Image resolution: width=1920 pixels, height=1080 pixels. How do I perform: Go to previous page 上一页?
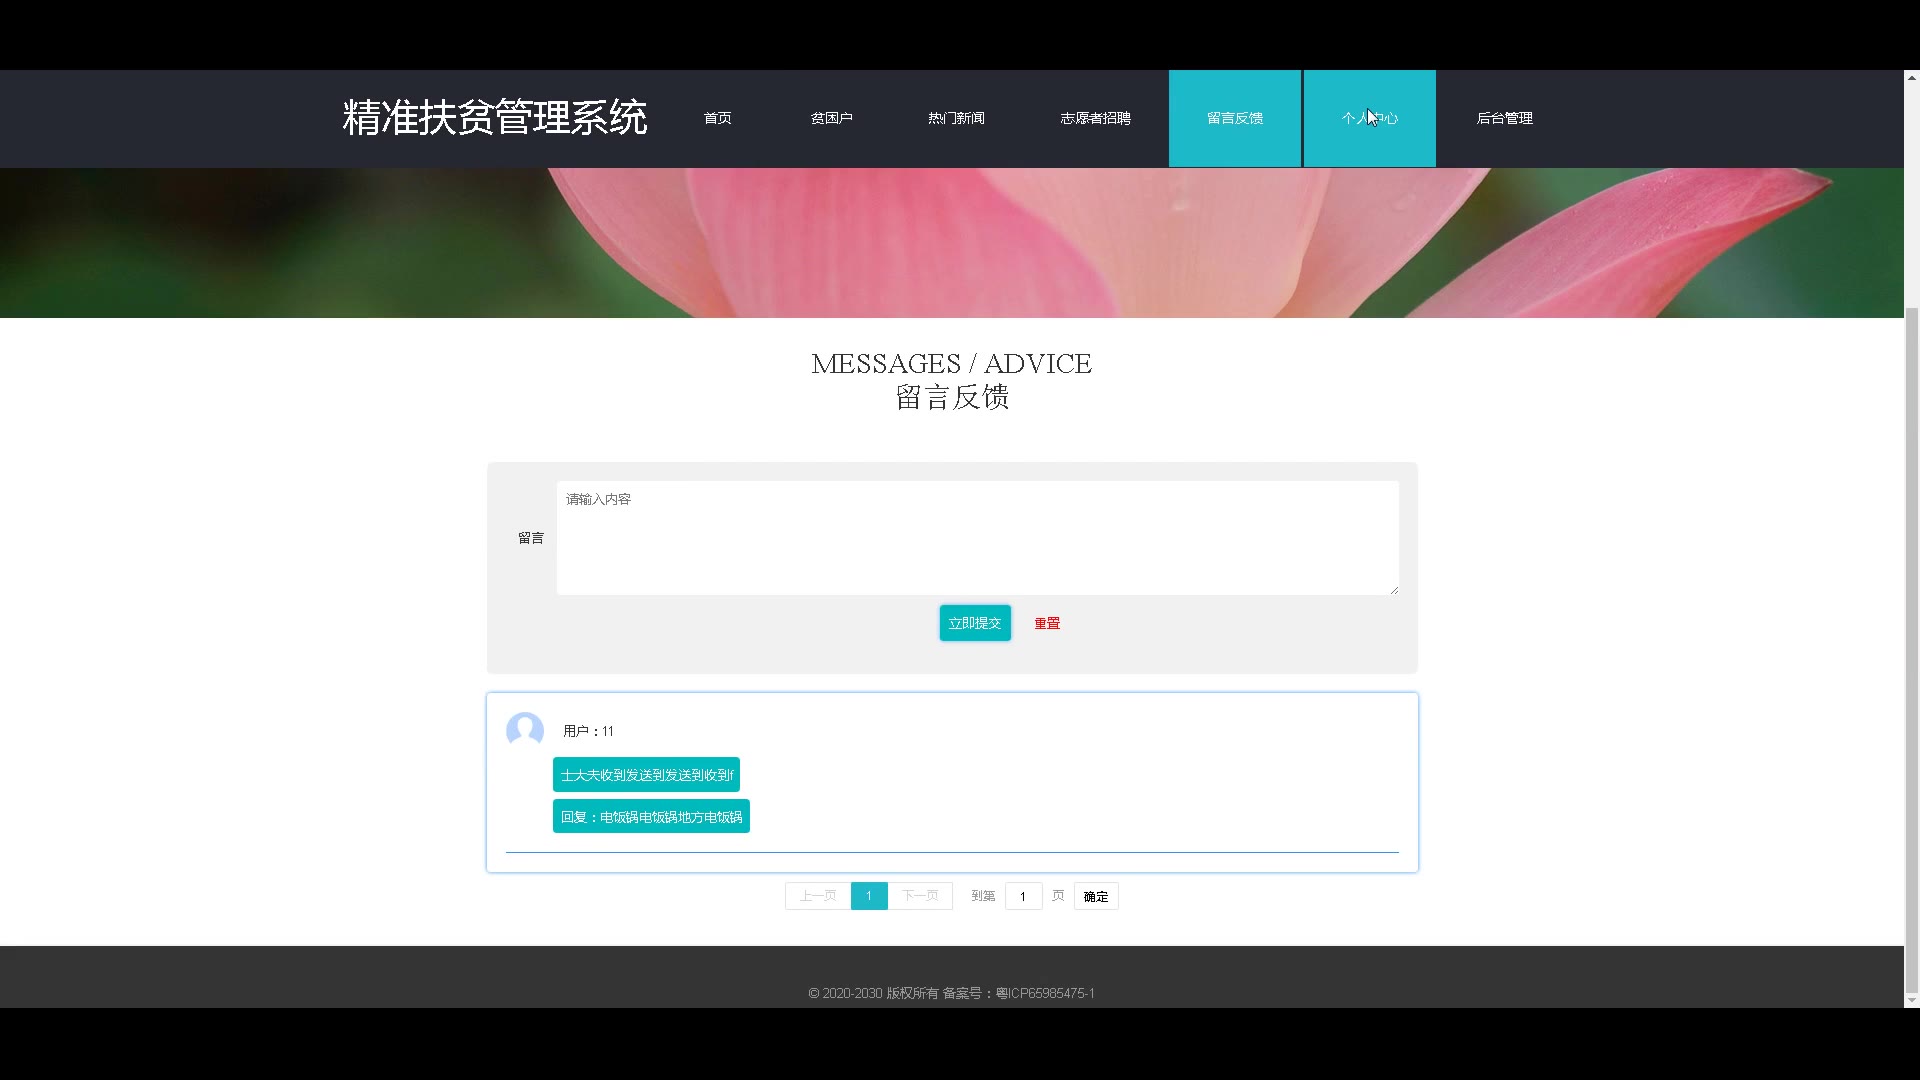817,896
